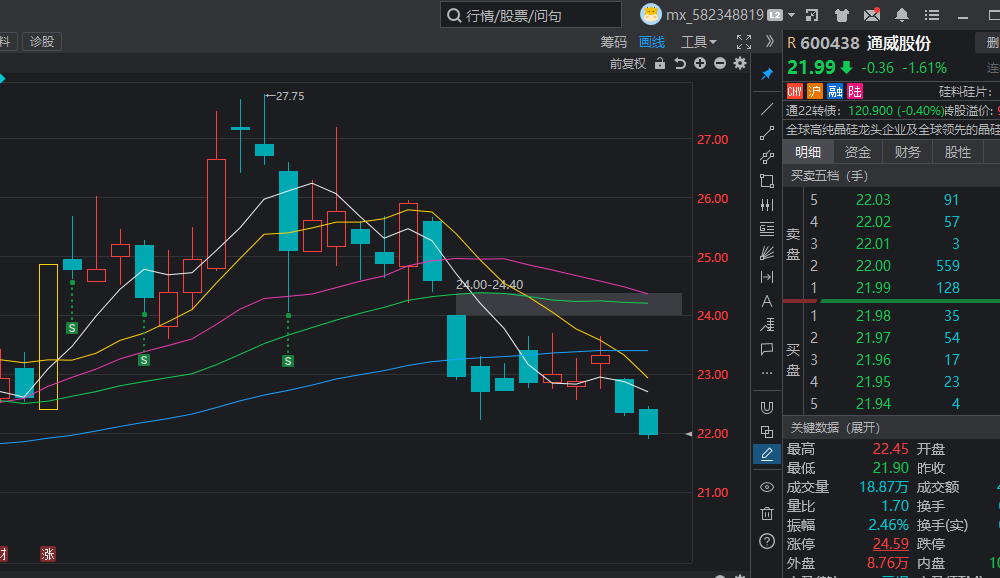Open messages envelope icon

872,15
